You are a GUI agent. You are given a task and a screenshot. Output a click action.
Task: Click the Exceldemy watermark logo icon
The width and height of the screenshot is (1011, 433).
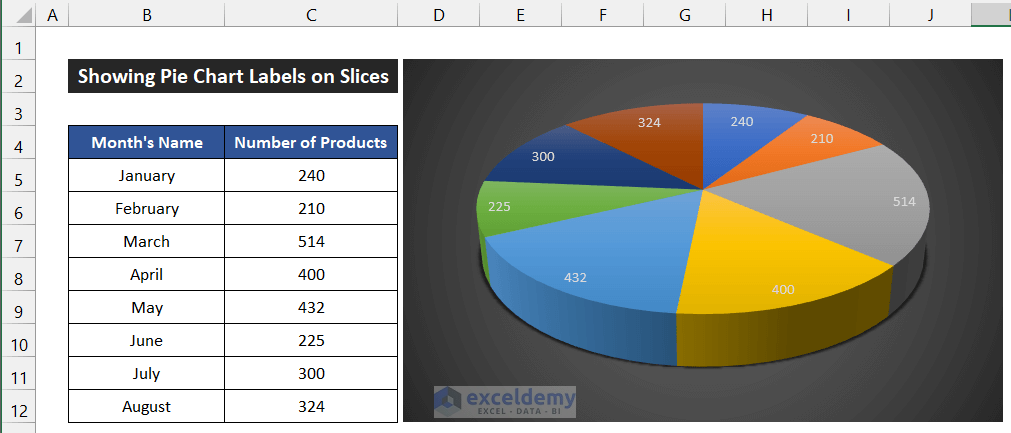coord(449,400)
